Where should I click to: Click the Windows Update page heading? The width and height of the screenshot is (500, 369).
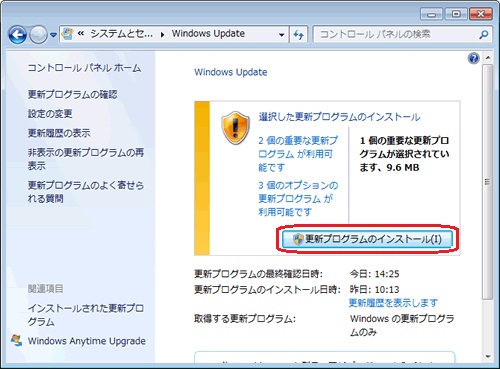[x=231, y=72]
